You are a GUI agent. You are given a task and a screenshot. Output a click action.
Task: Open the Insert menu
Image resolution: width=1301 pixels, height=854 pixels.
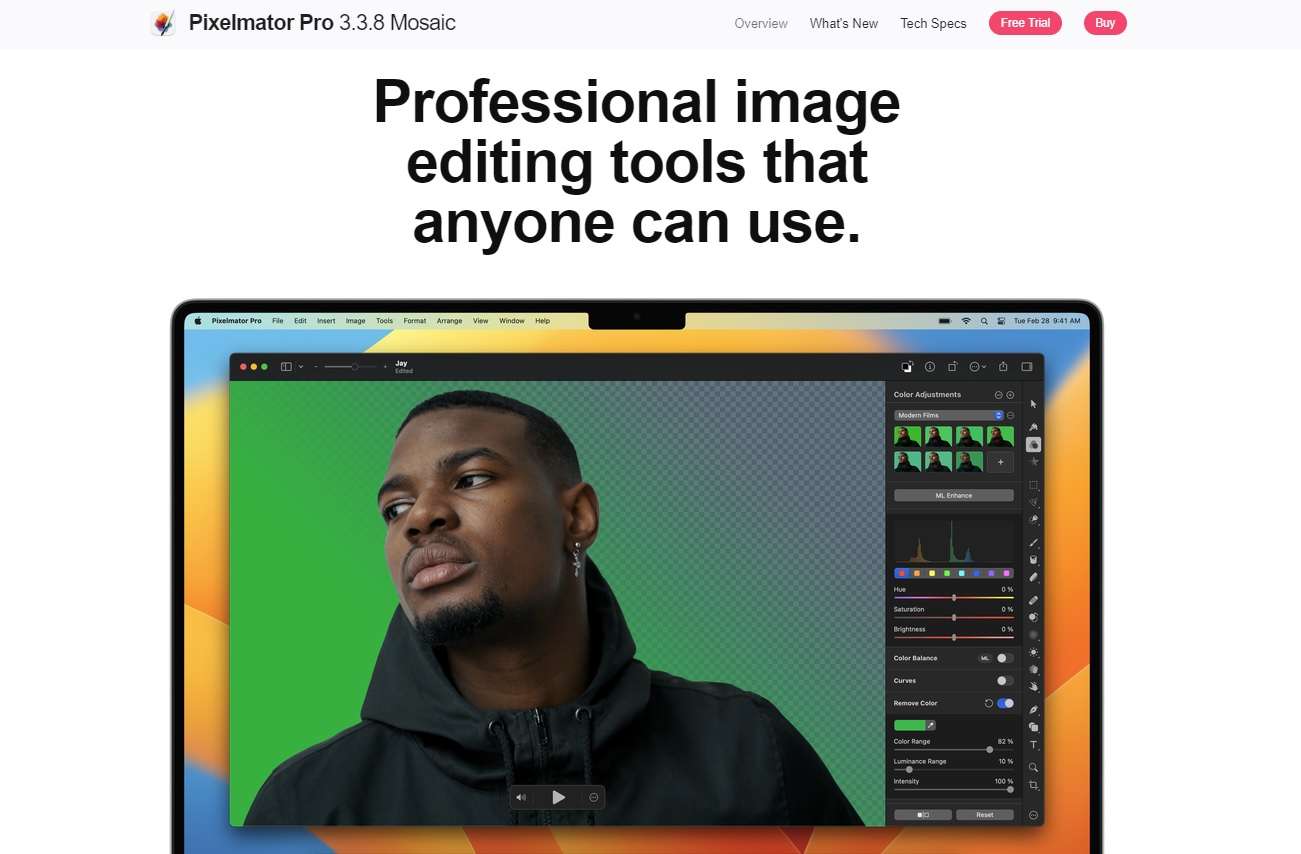click(x=326, y=321)
